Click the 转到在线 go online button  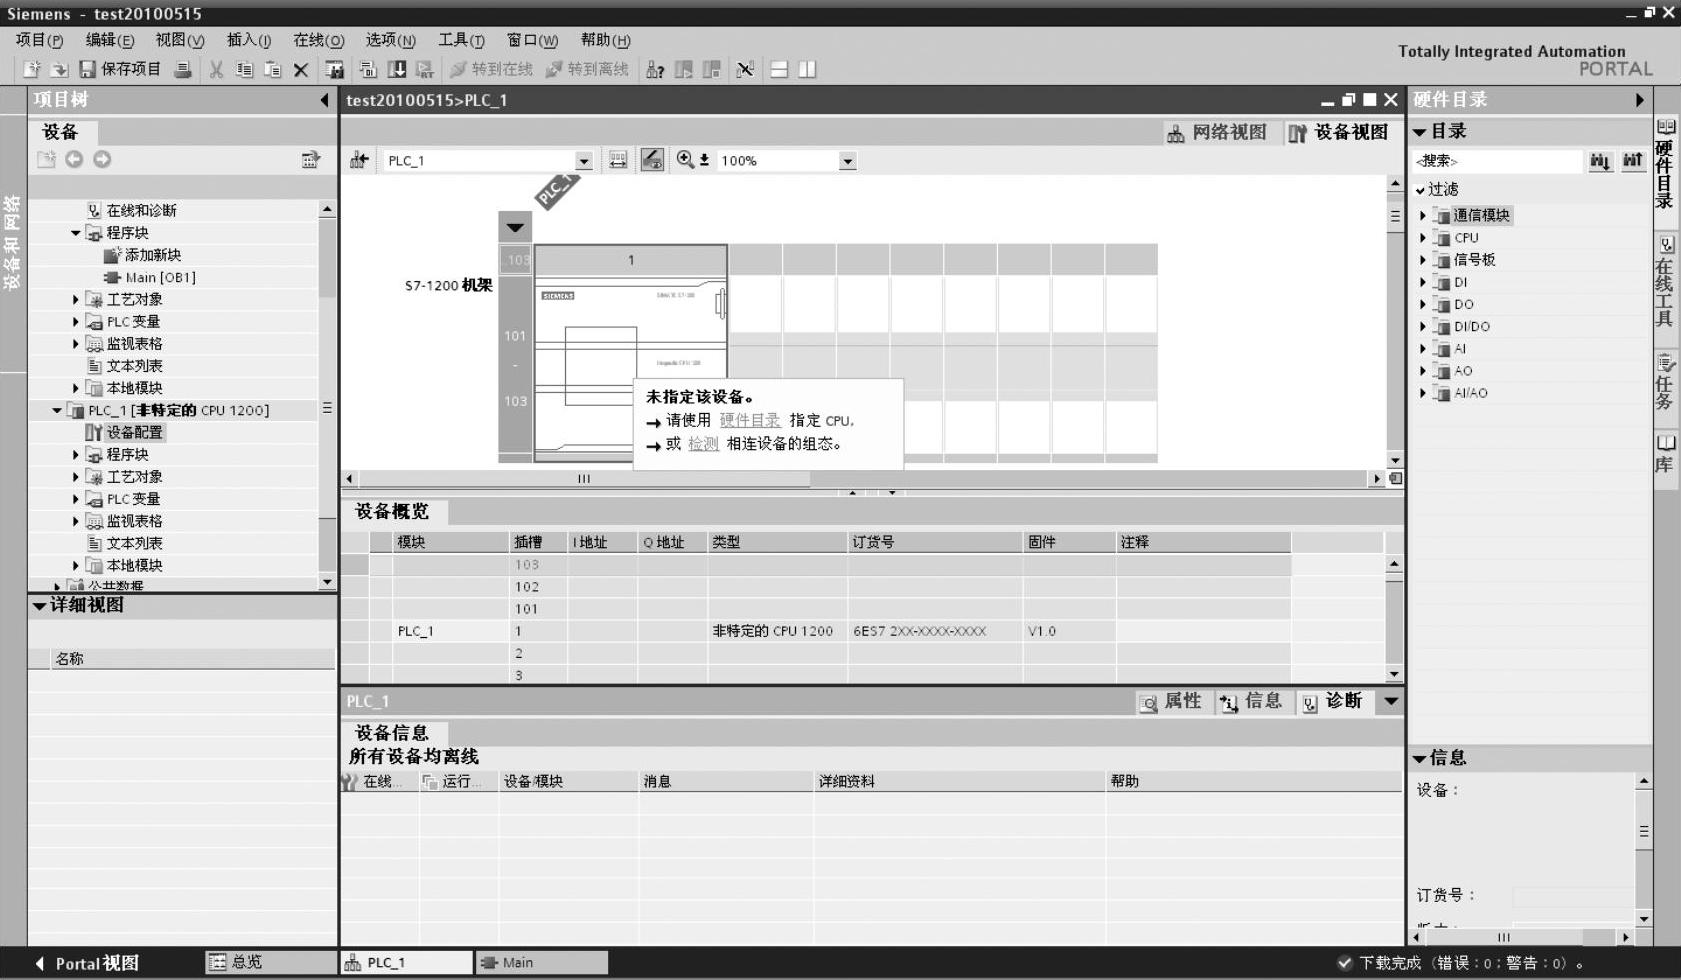pyautogui.click(x=491, y=69)
